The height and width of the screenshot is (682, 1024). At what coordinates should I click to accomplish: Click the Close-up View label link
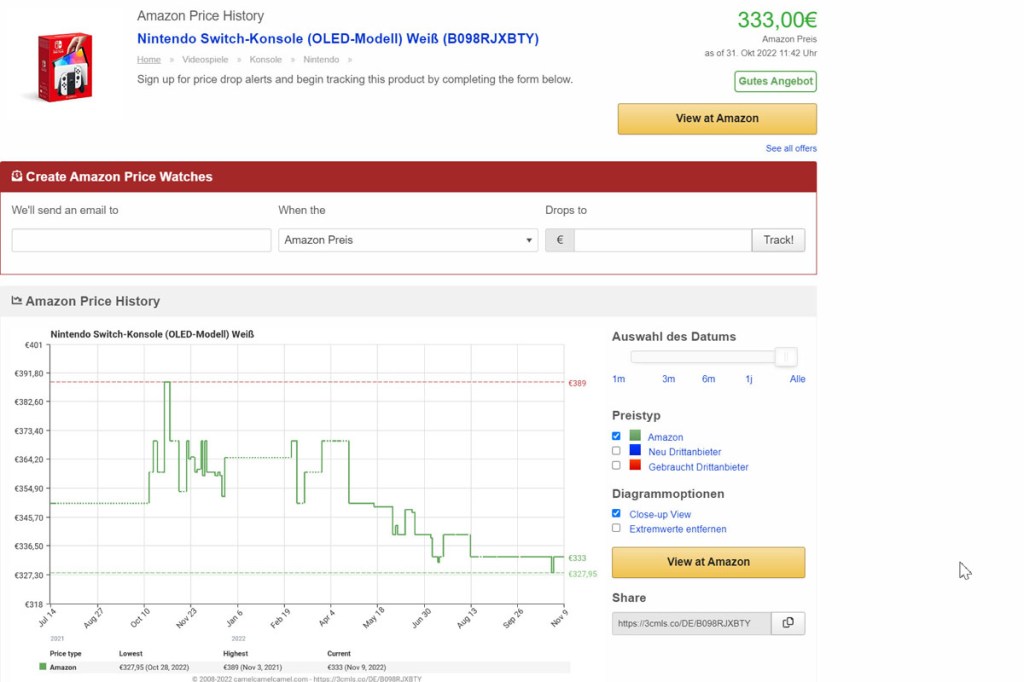(660, 514)
